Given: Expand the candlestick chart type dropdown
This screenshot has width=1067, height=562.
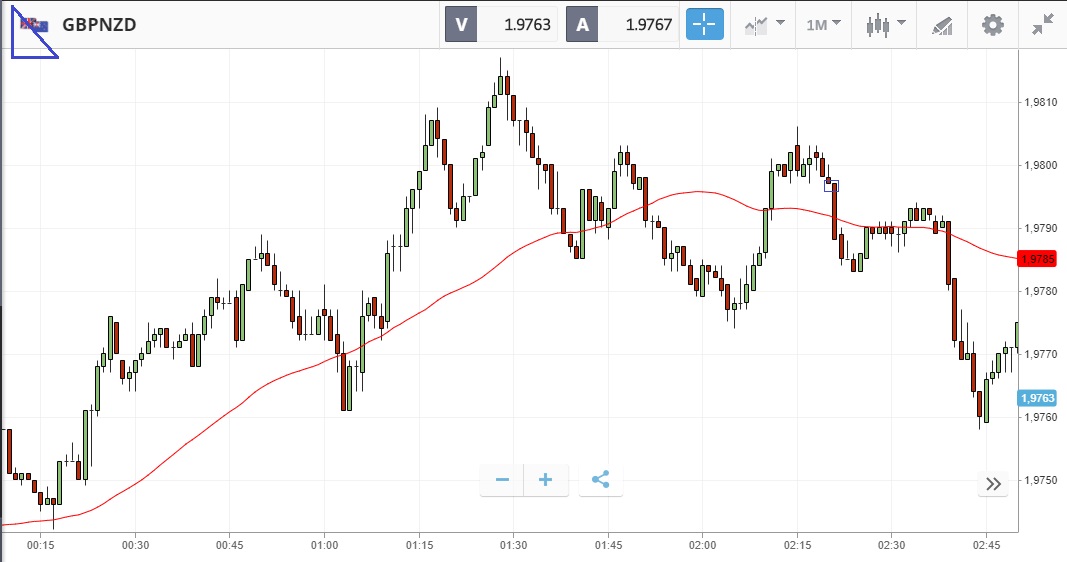Looking at the screenshot, I should 886,25.
